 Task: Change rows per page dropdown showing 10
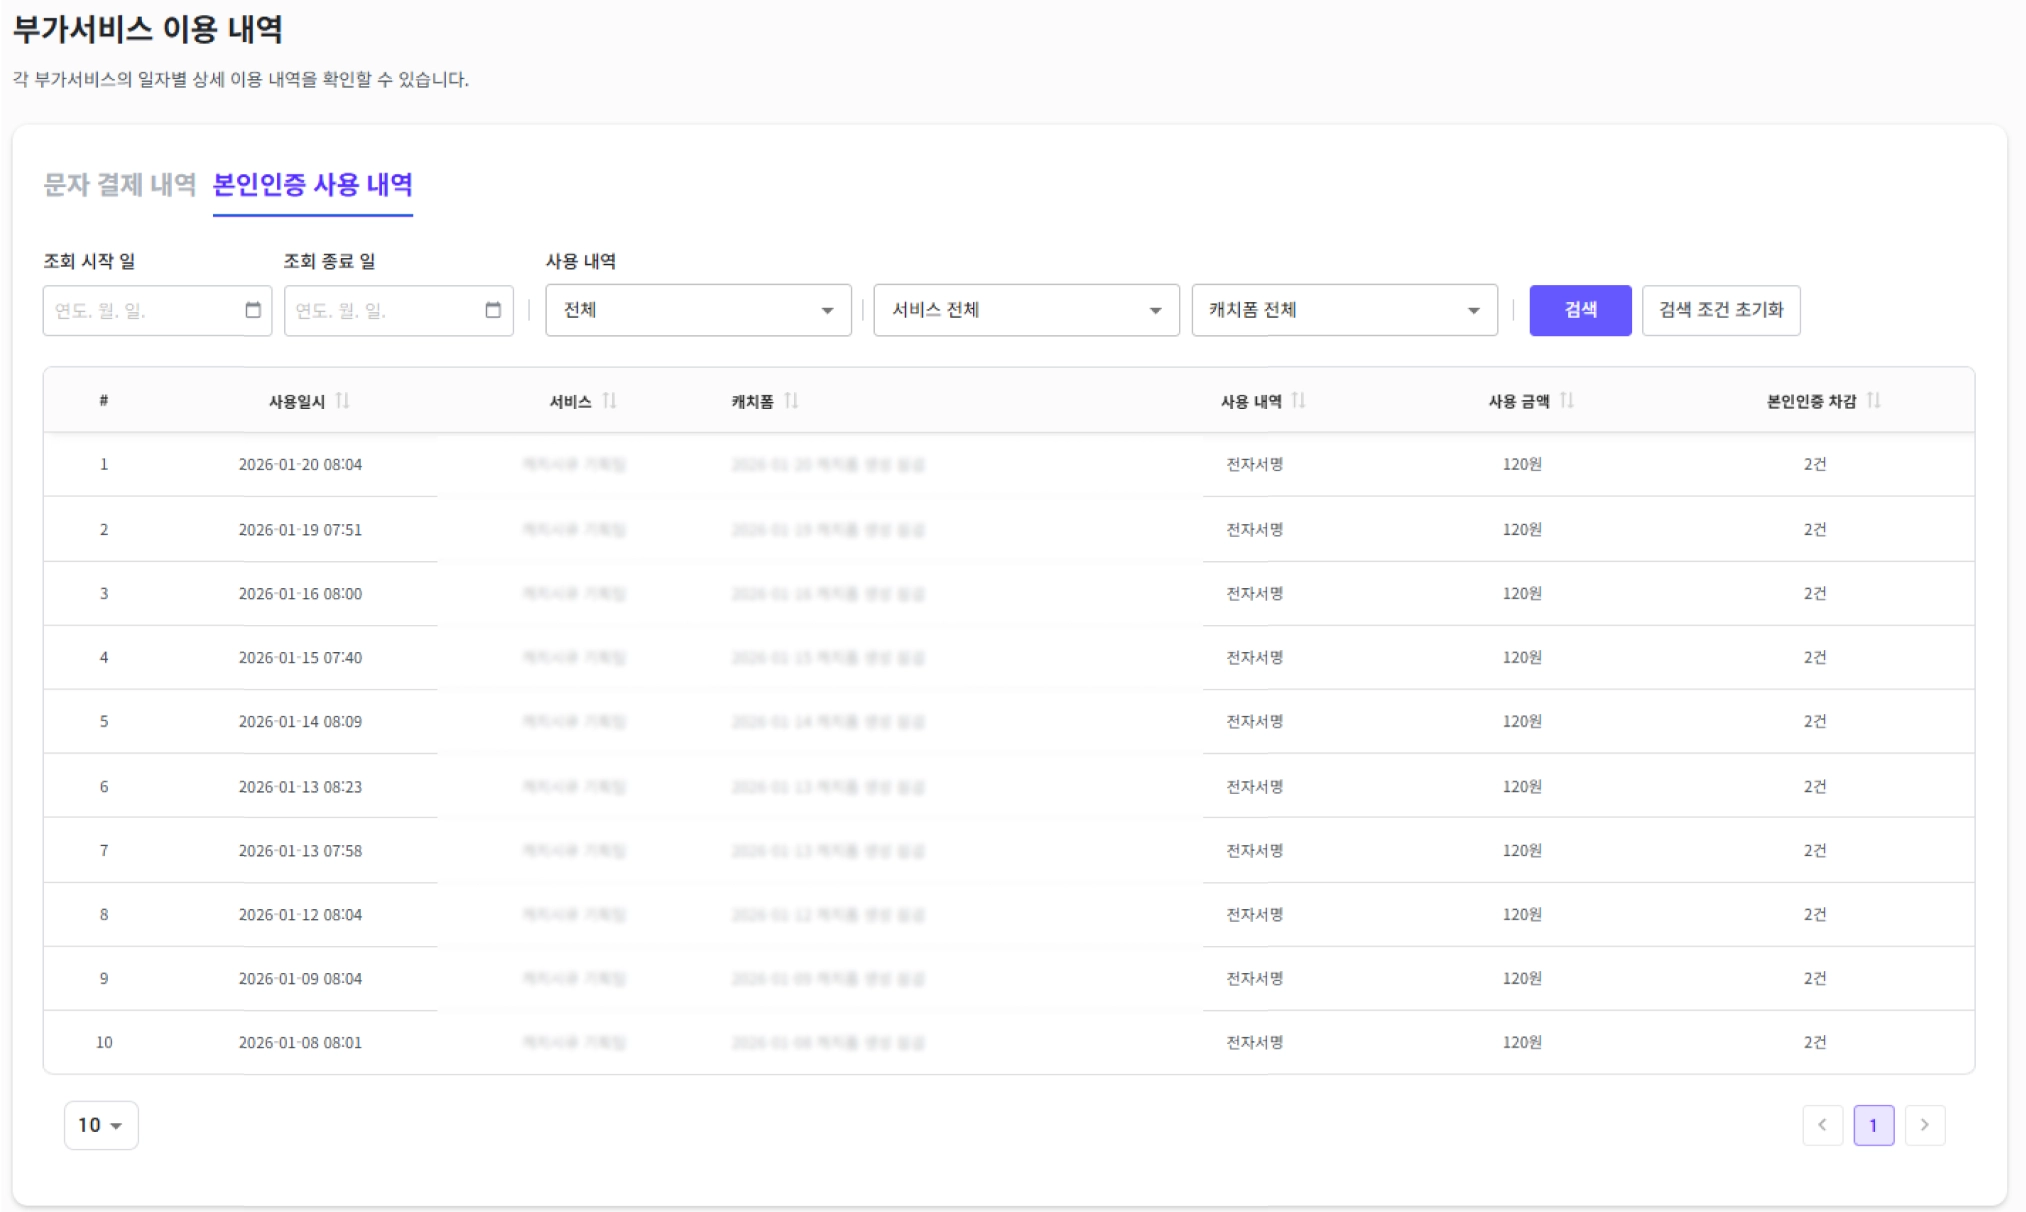tap(101, 1125)
